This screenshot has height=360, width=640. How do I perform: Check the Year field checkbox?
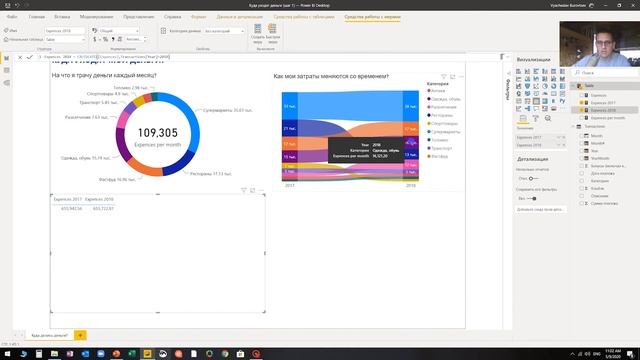click(x=582, y=151)
